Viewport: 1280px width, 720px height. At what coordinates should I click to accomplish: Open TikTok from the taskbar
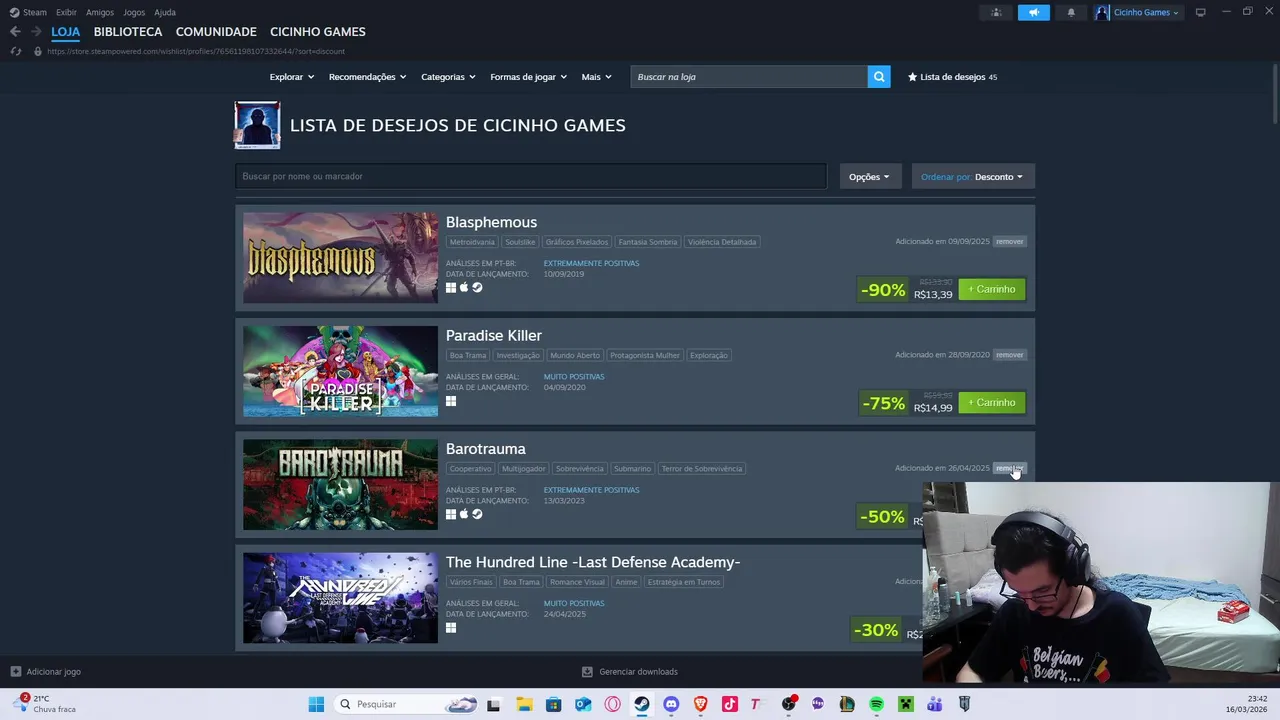click(x=730, y=704)
